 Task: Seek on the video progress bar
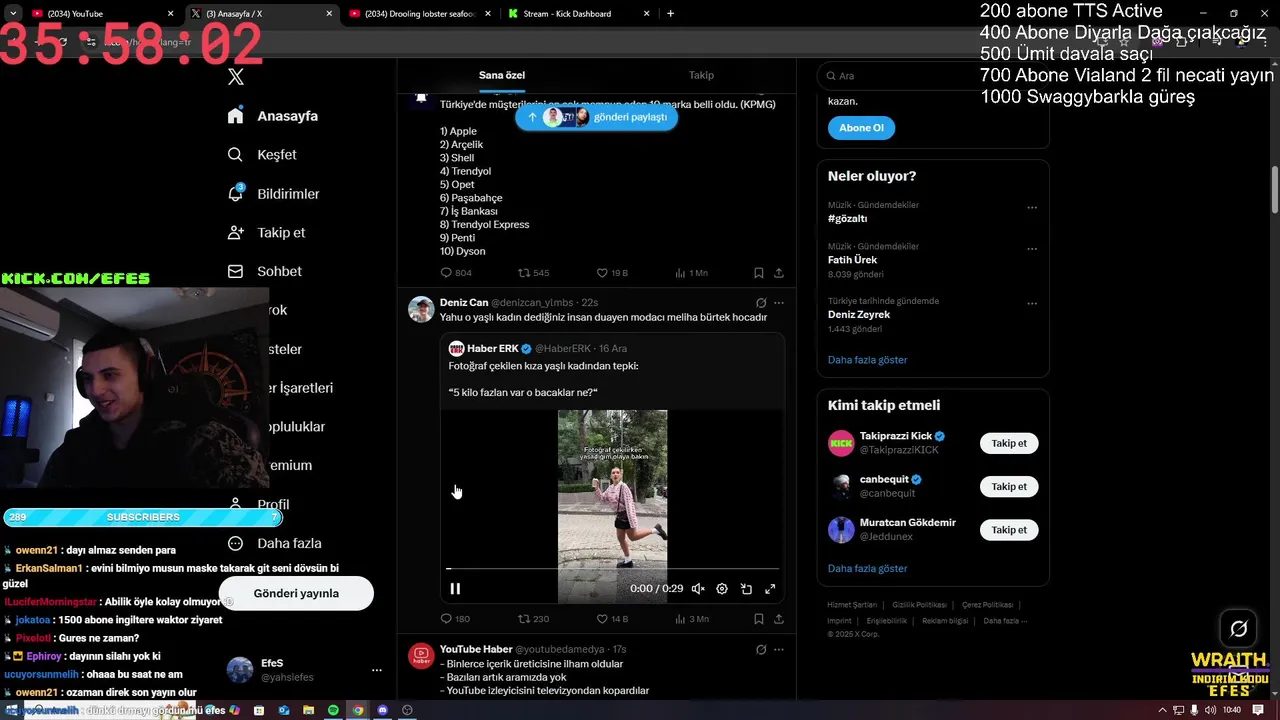612,568
